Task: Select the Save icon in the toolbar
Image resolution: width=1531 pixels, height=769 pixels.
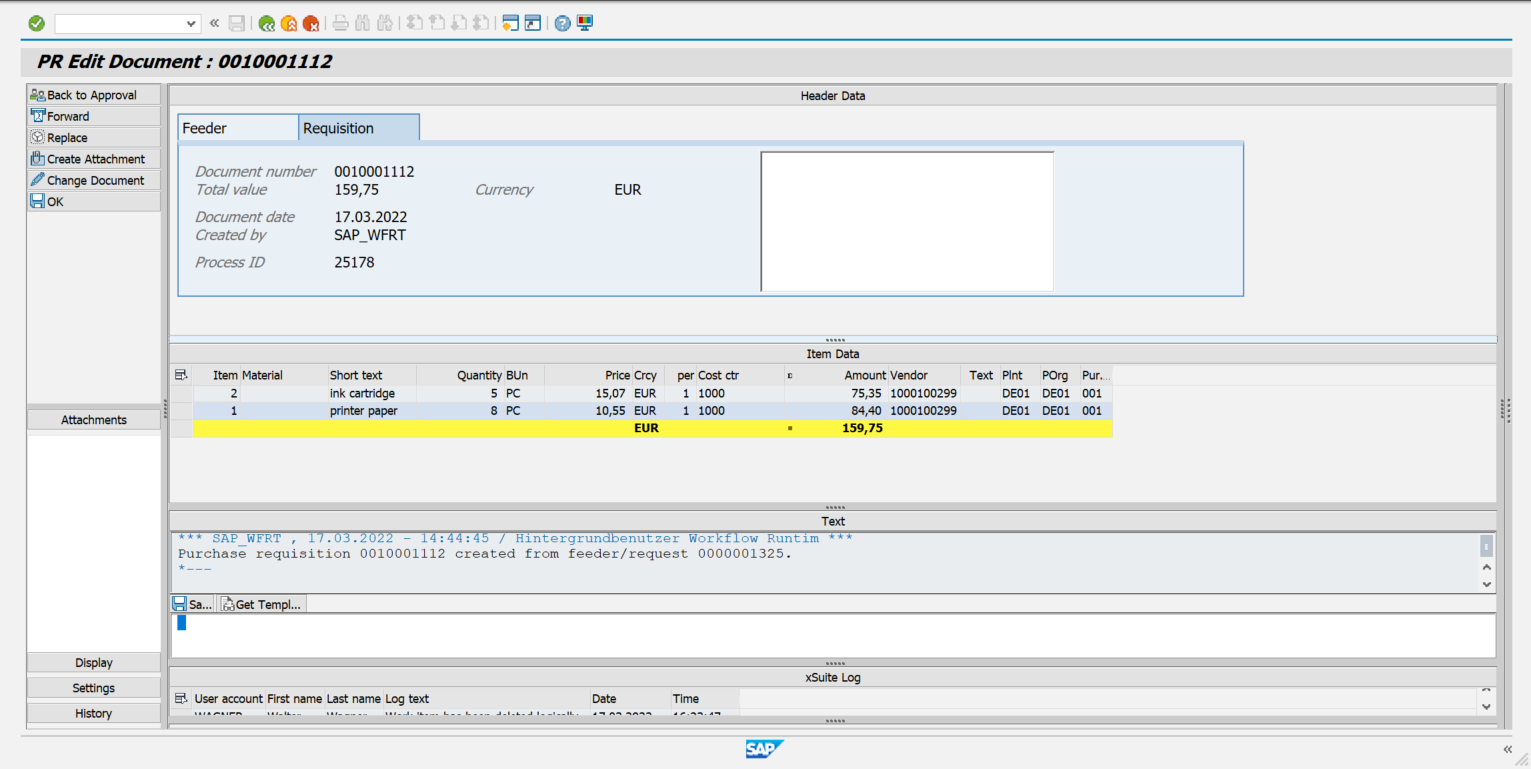Action: pos(237,22)
